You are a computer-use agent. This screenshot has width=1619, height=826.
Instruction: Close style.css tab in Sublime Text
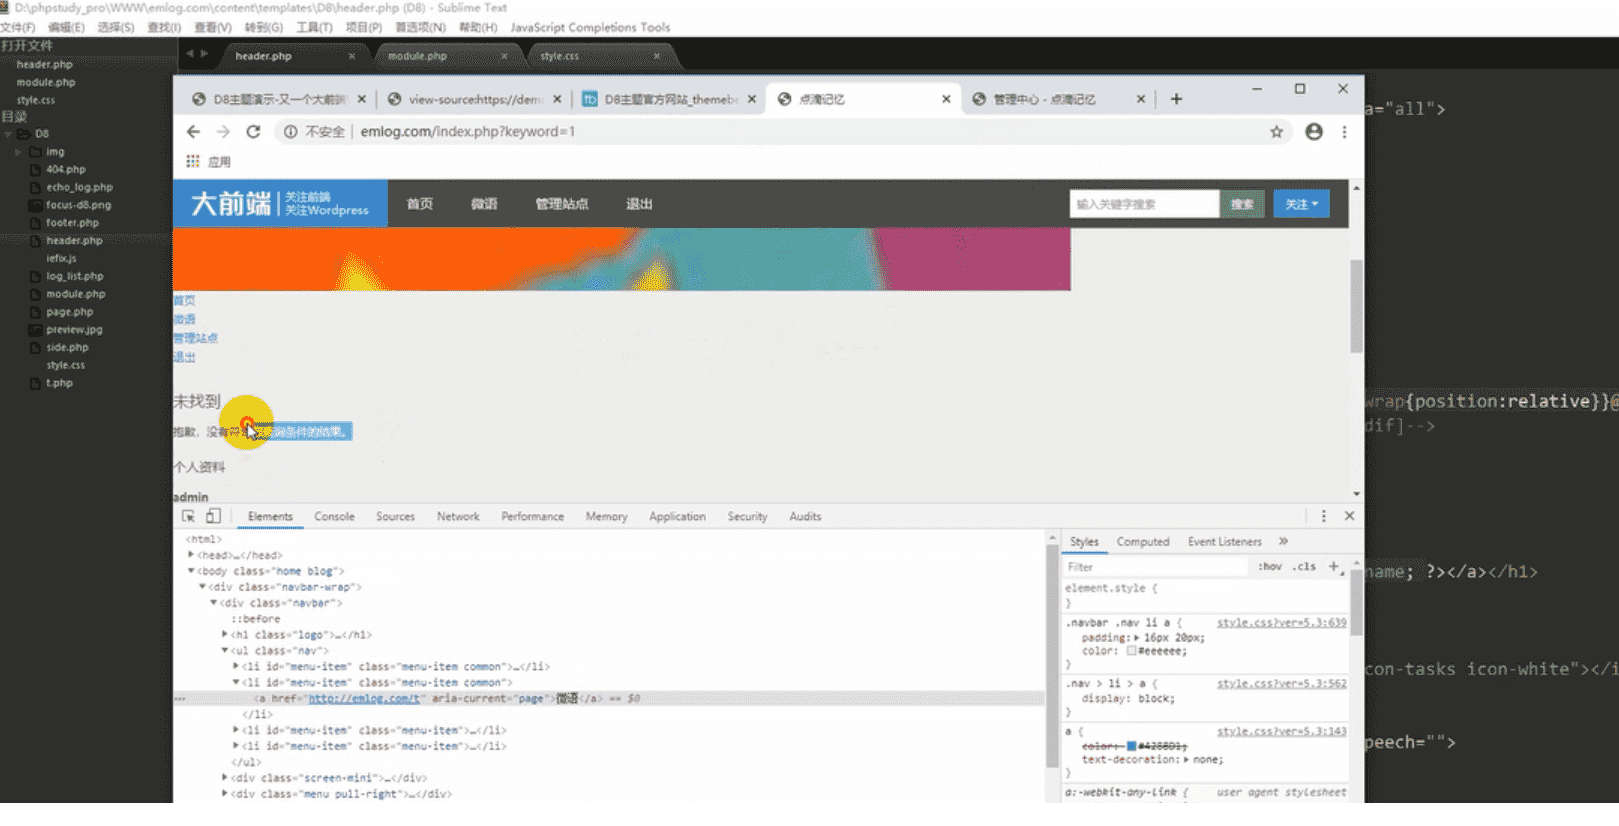click(x=657, y=56)
